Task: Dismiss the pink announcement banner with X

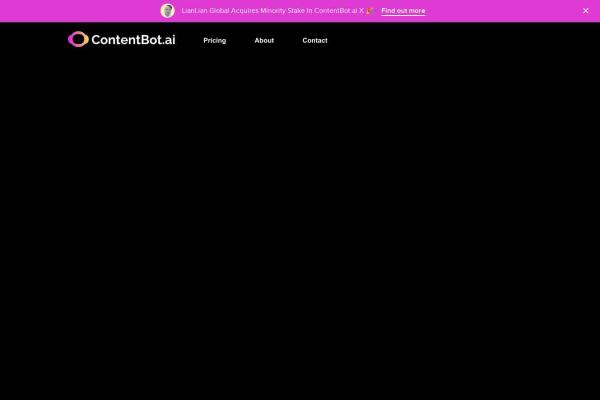Action: tap(586, 11)
